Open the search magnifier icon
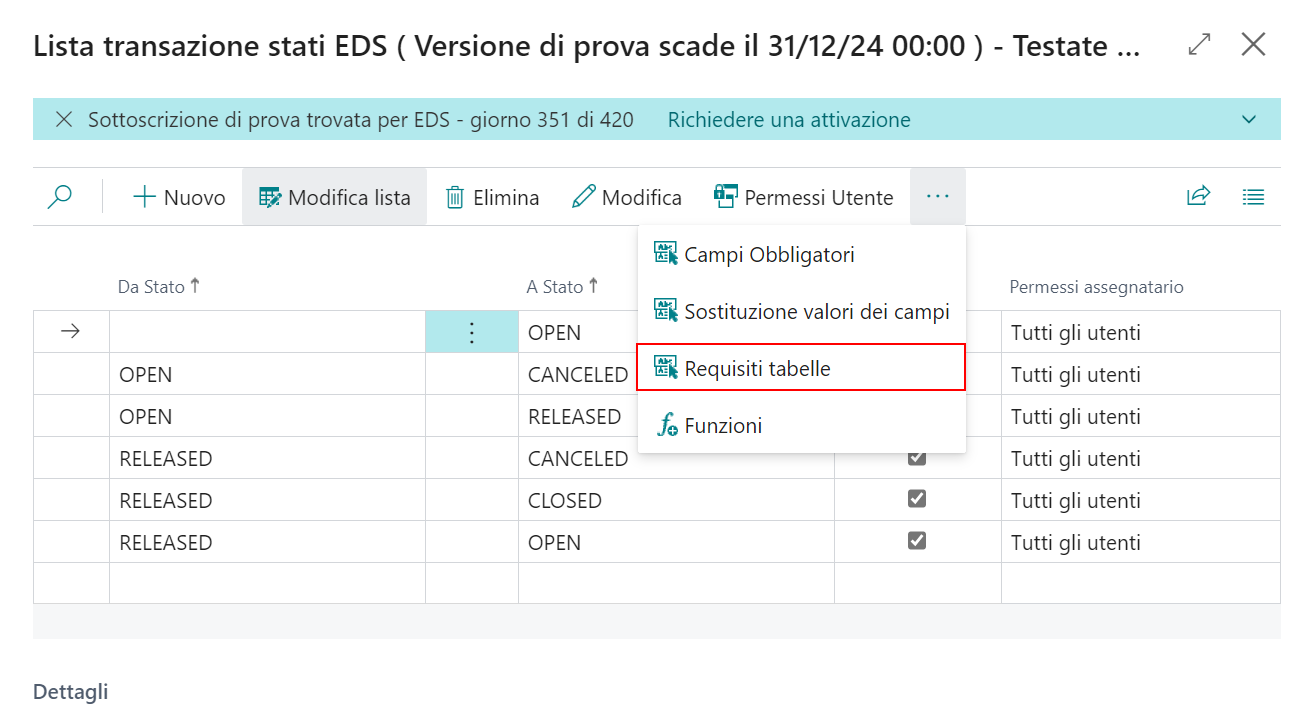 pyautogui.click(x=60, y=197)
